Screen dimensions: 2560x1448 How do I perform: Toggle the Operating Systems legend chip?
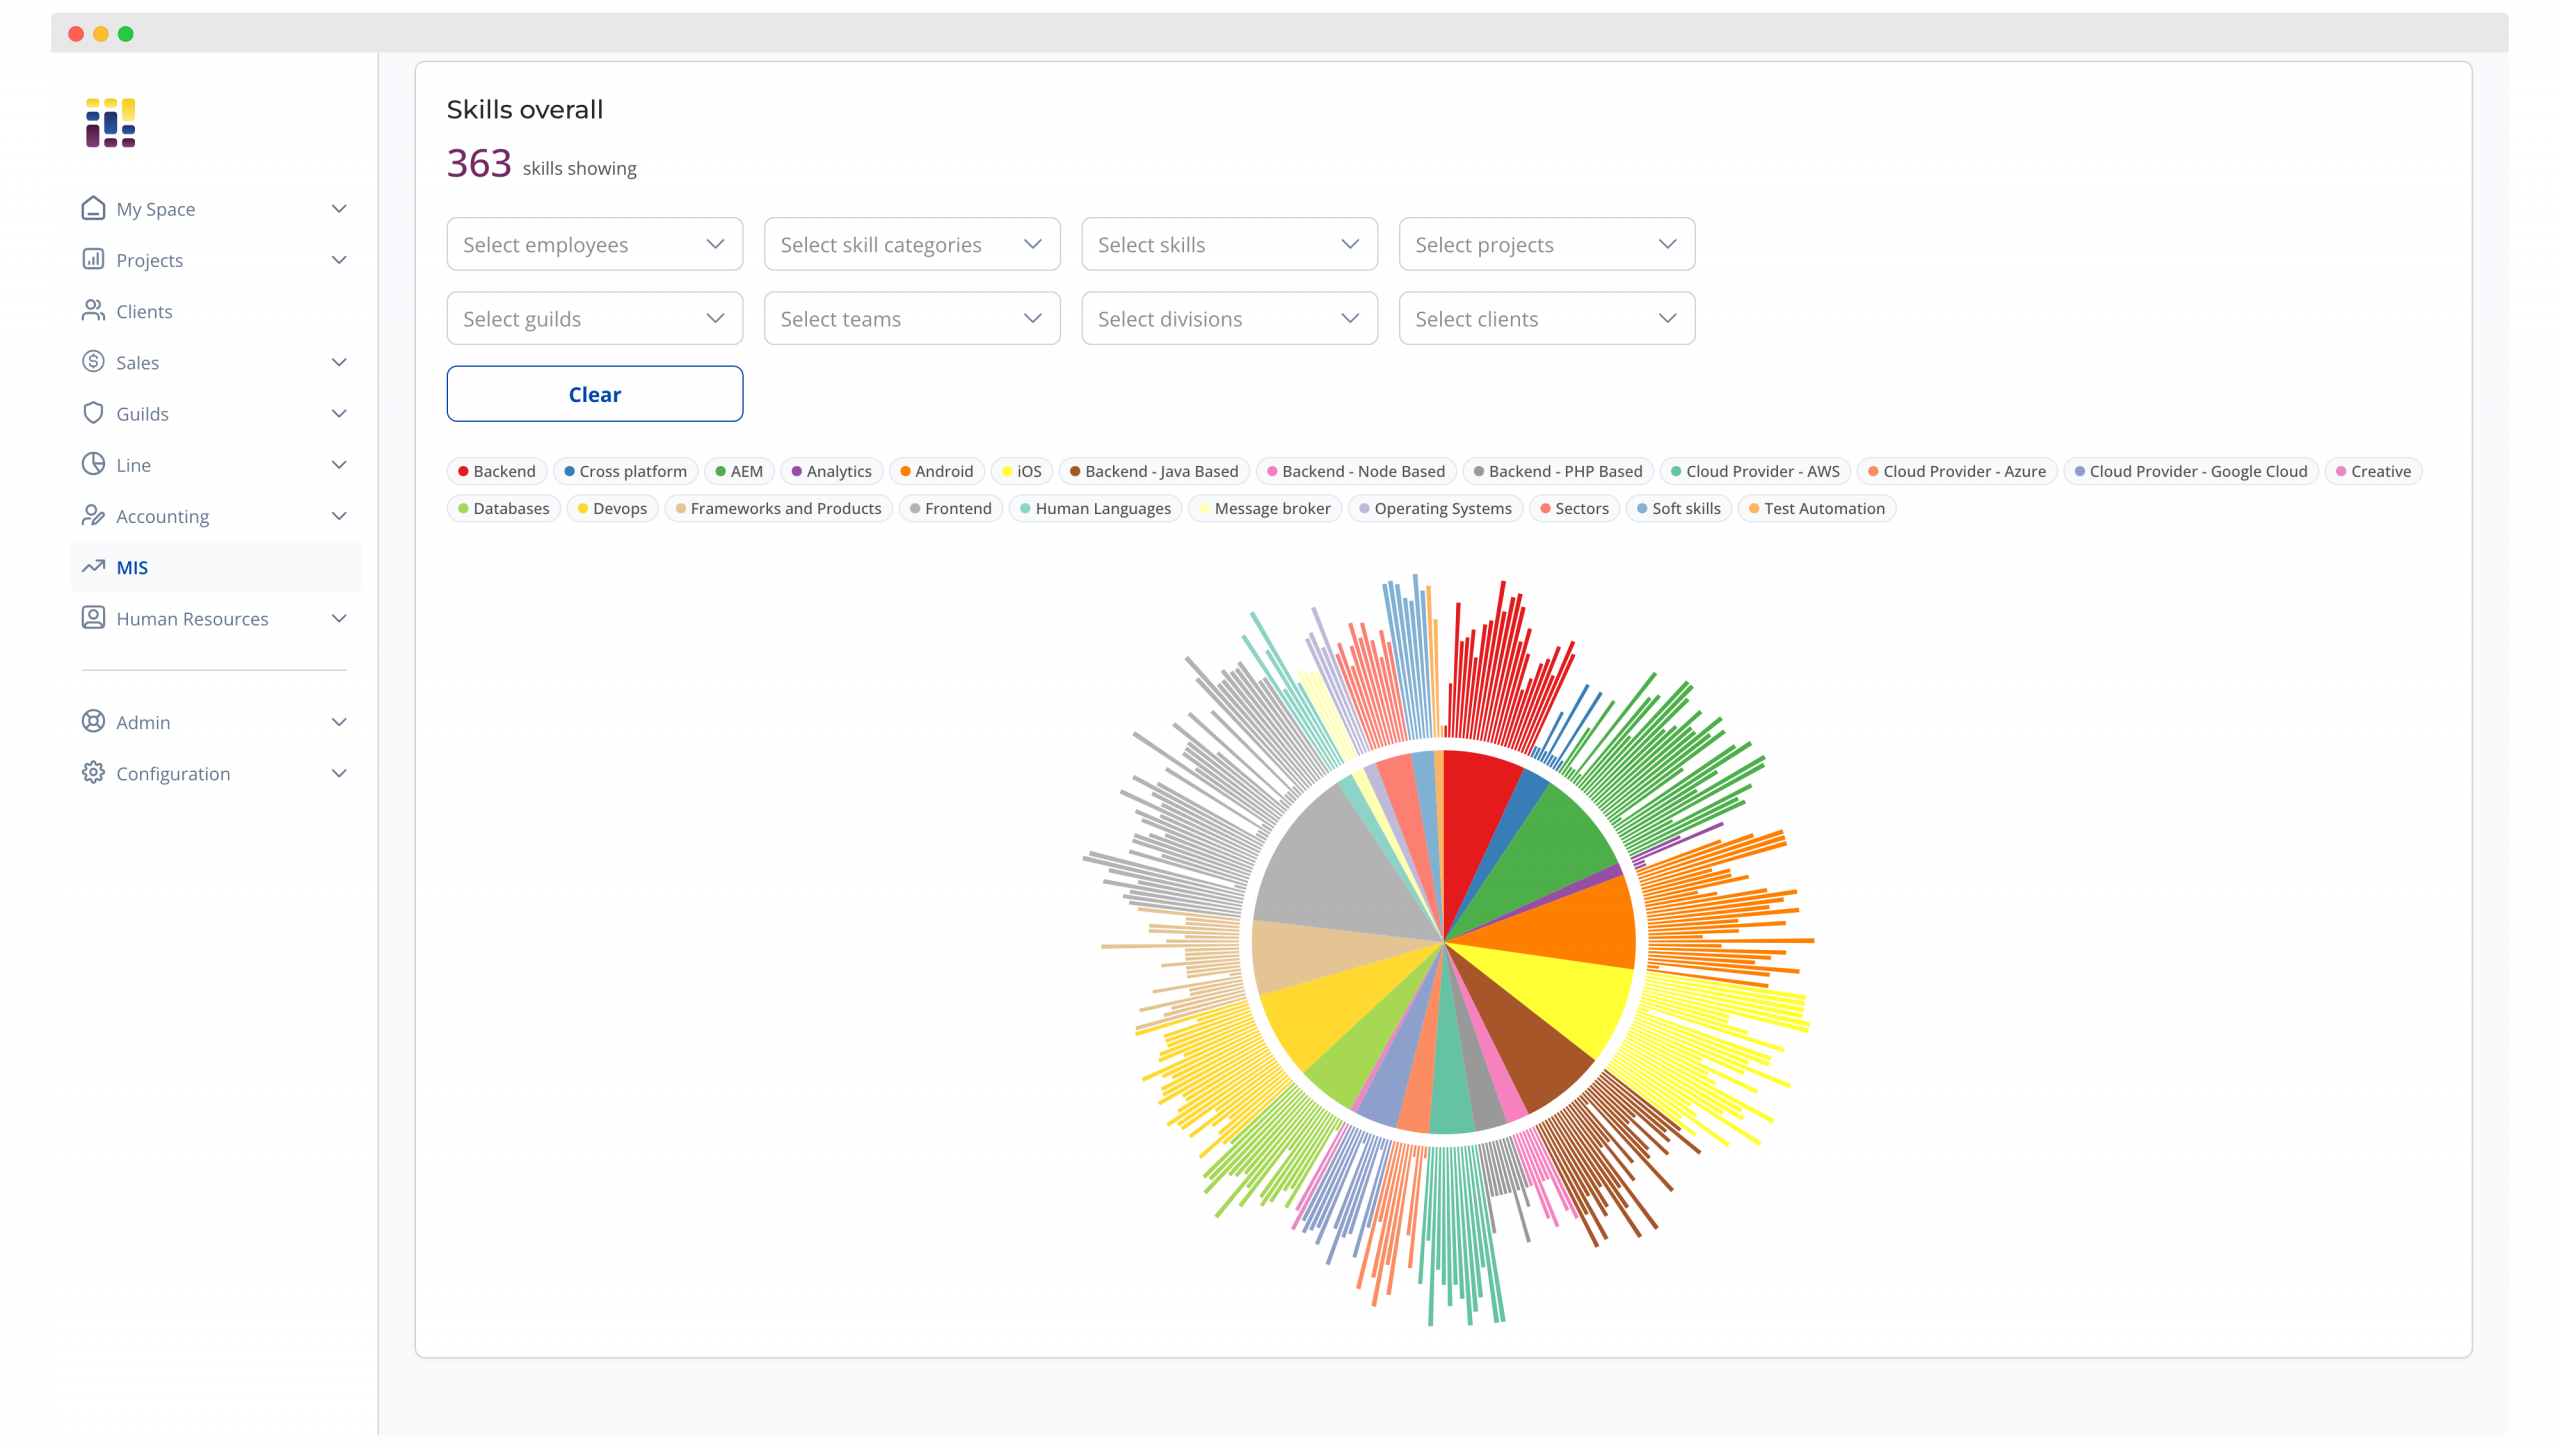pyautogui.click(x=1435, y=508)
